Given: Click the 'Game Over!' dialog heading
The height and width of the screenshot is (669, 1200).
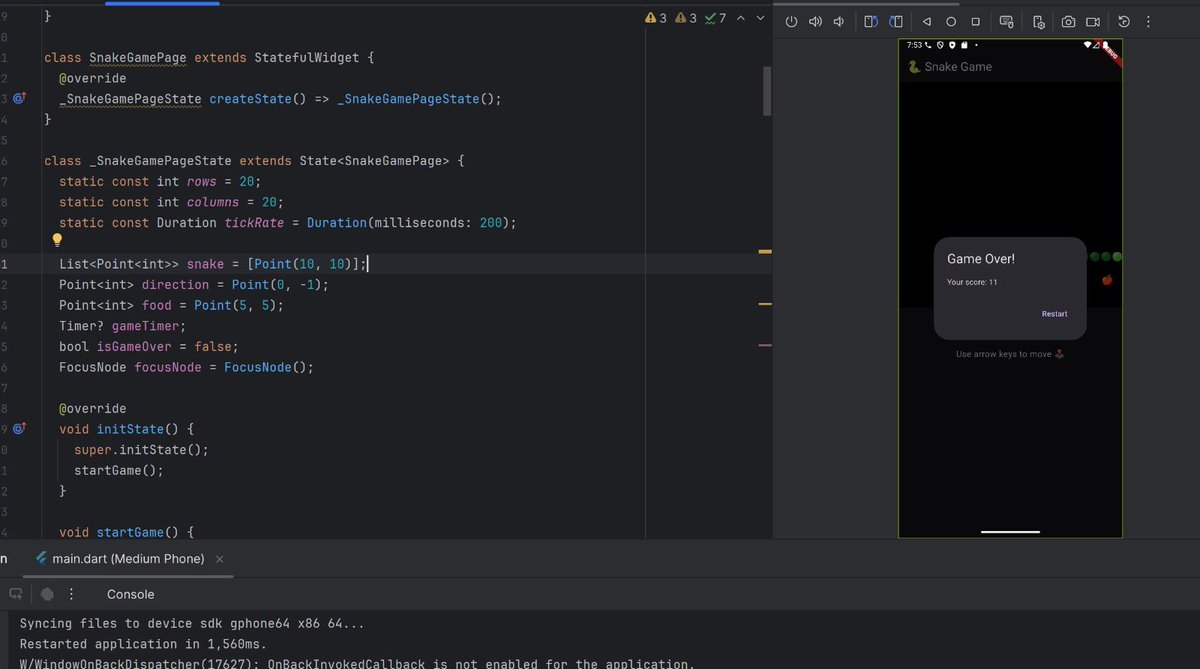Looking at the screenshot, I should (981, 259).
